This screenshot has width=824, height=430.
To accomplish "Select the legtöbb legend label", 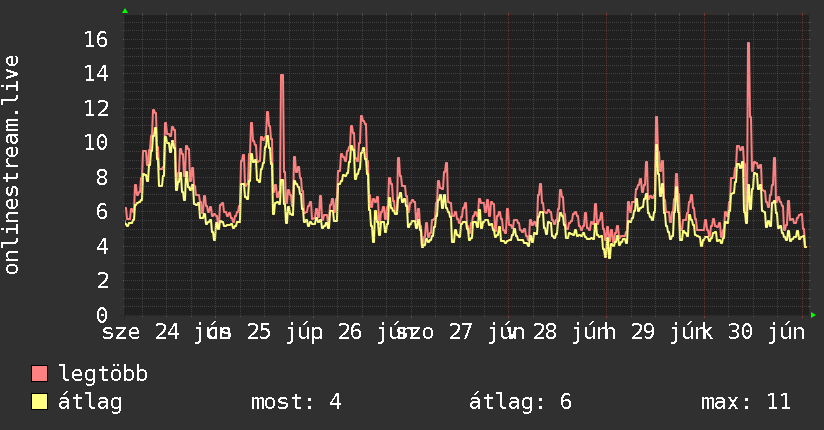I will [x=103, y=374].
